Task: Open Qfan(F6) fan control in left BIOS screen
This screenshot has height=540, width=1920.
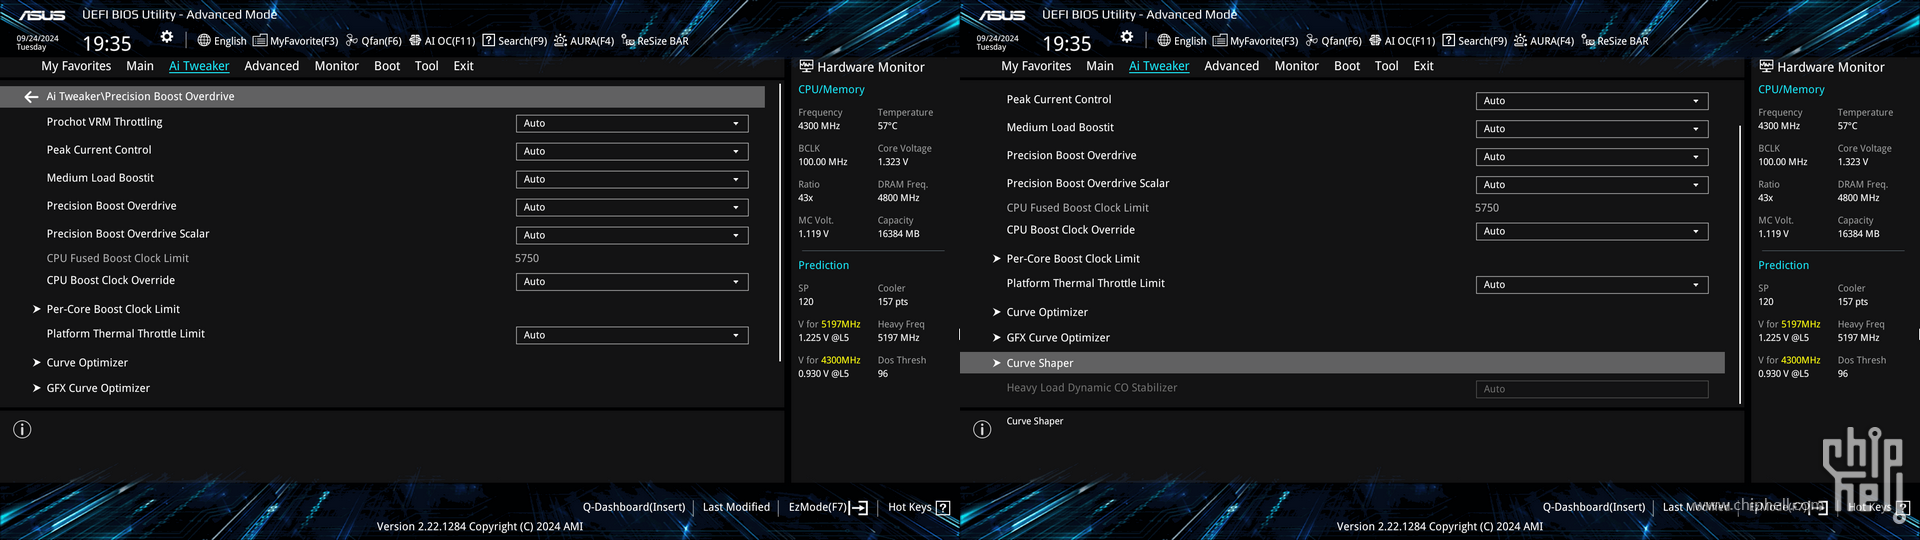Action: 373,41
